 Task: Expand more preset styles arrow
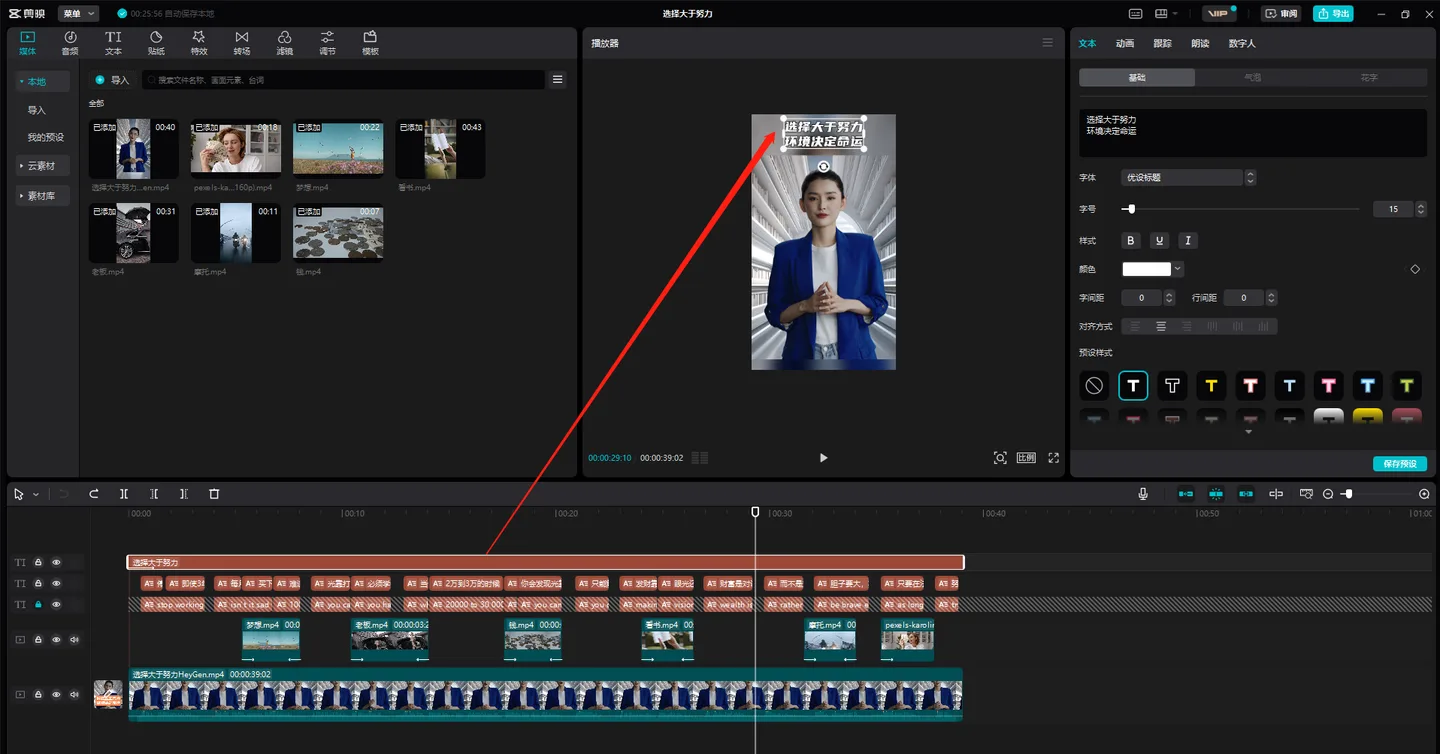(x=1248, y=432)
